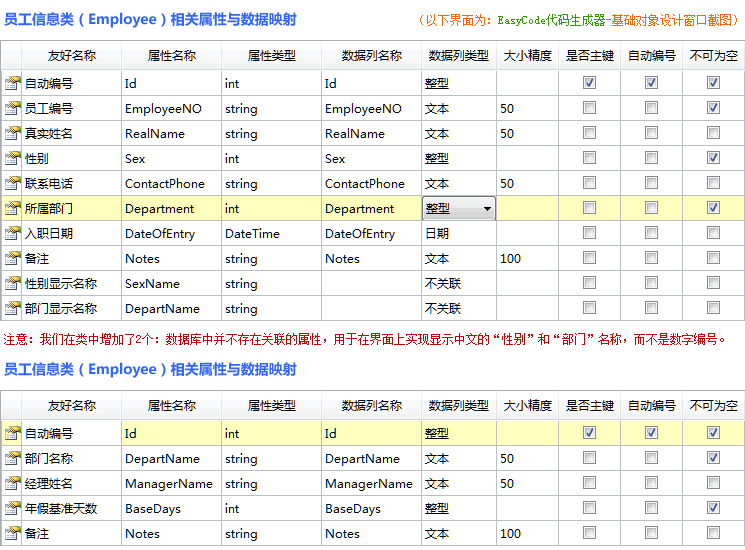Select the DateTime attribute type cell
Screen dimensions: 745x550
click(271, 234)
